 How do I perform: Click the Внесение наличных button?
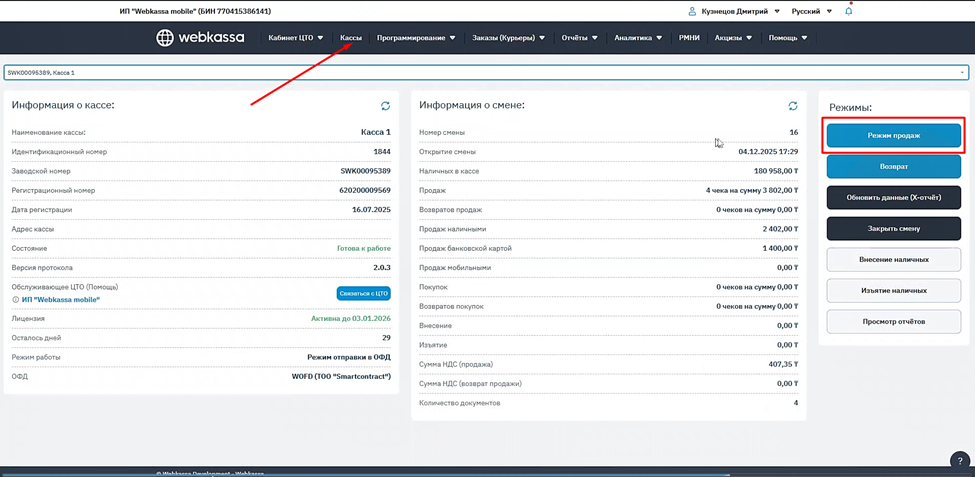(894, 259)
